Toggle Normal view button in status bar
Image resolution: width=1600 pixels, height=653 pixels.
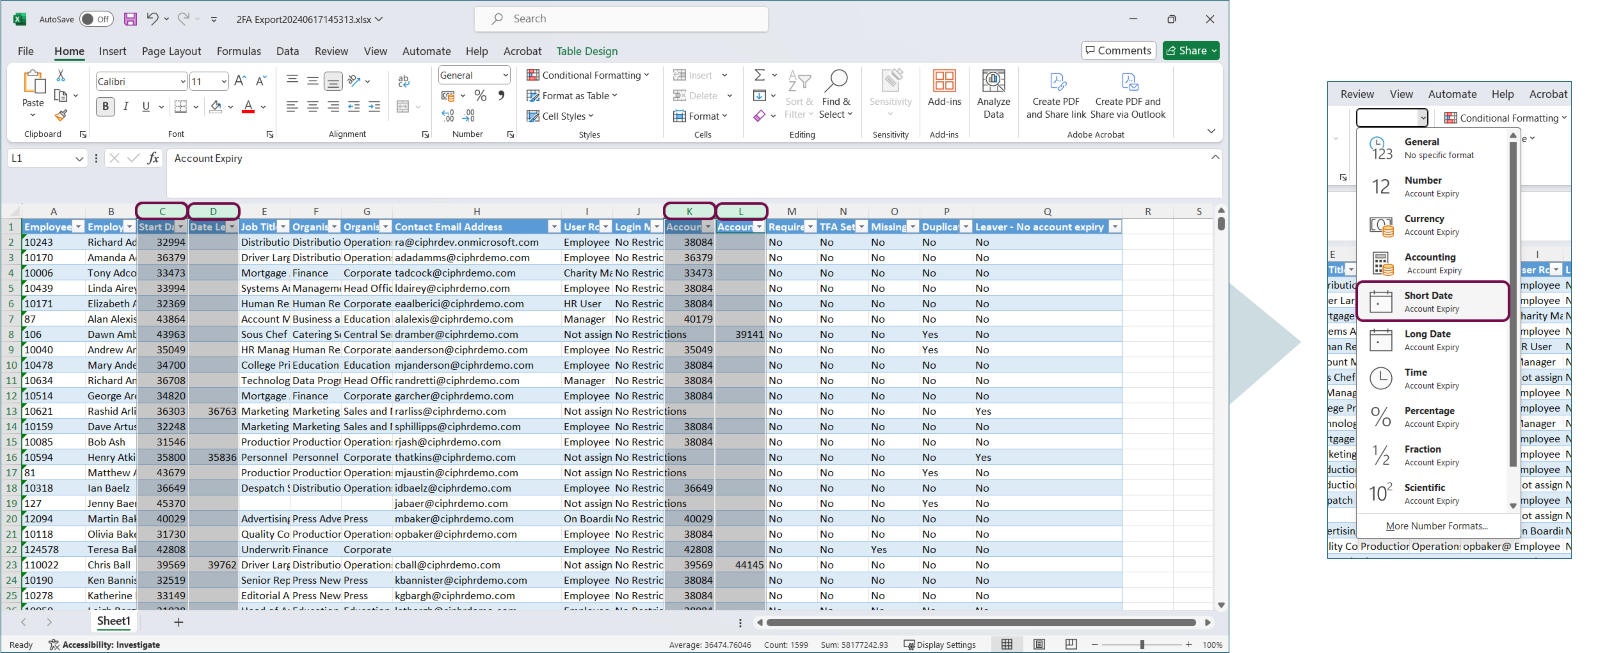[x=1007, y=644]
